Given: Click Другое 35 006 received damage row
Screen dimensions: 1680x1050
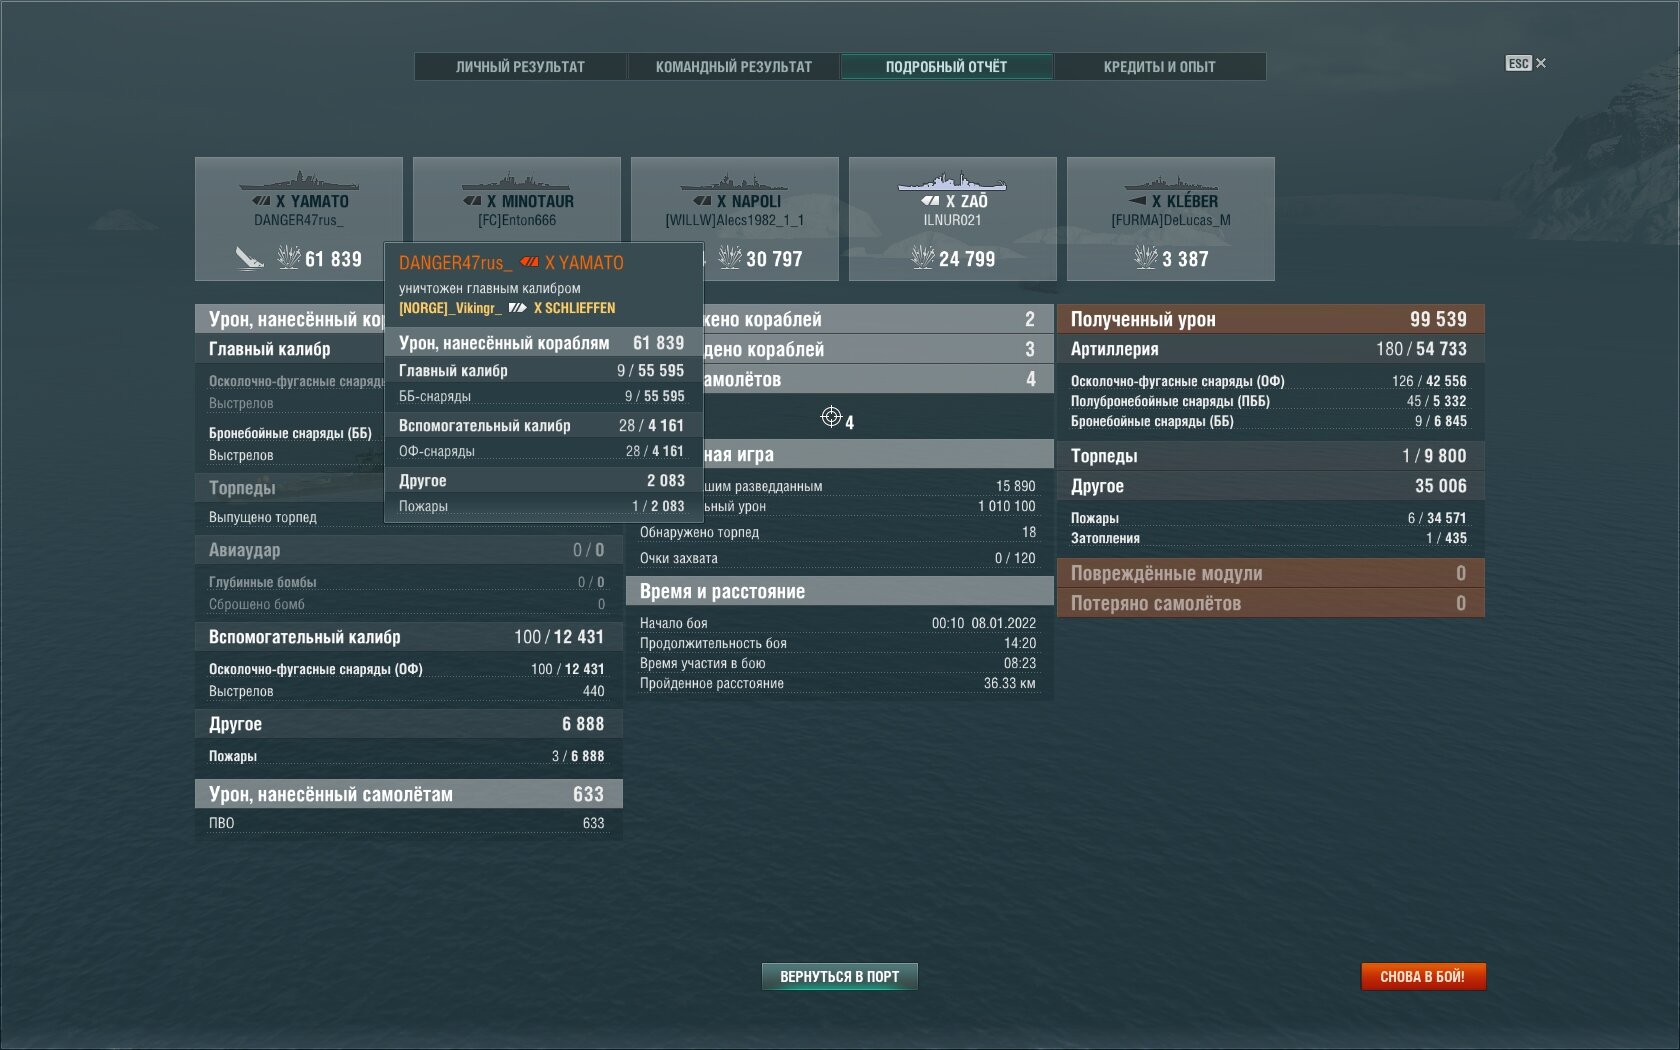Looking at the screenshot, I should pyautogui.click(x=1270, y=486).
